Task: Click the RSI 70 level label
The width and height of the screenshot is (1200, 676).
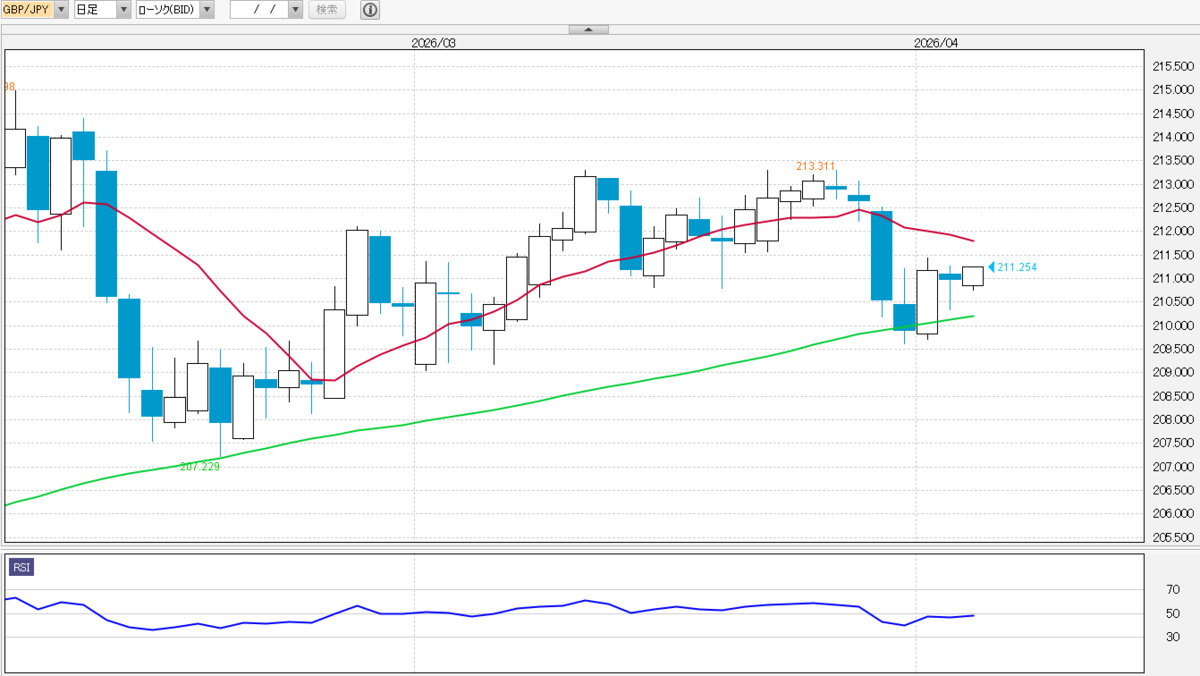Action: (1172, 589)
